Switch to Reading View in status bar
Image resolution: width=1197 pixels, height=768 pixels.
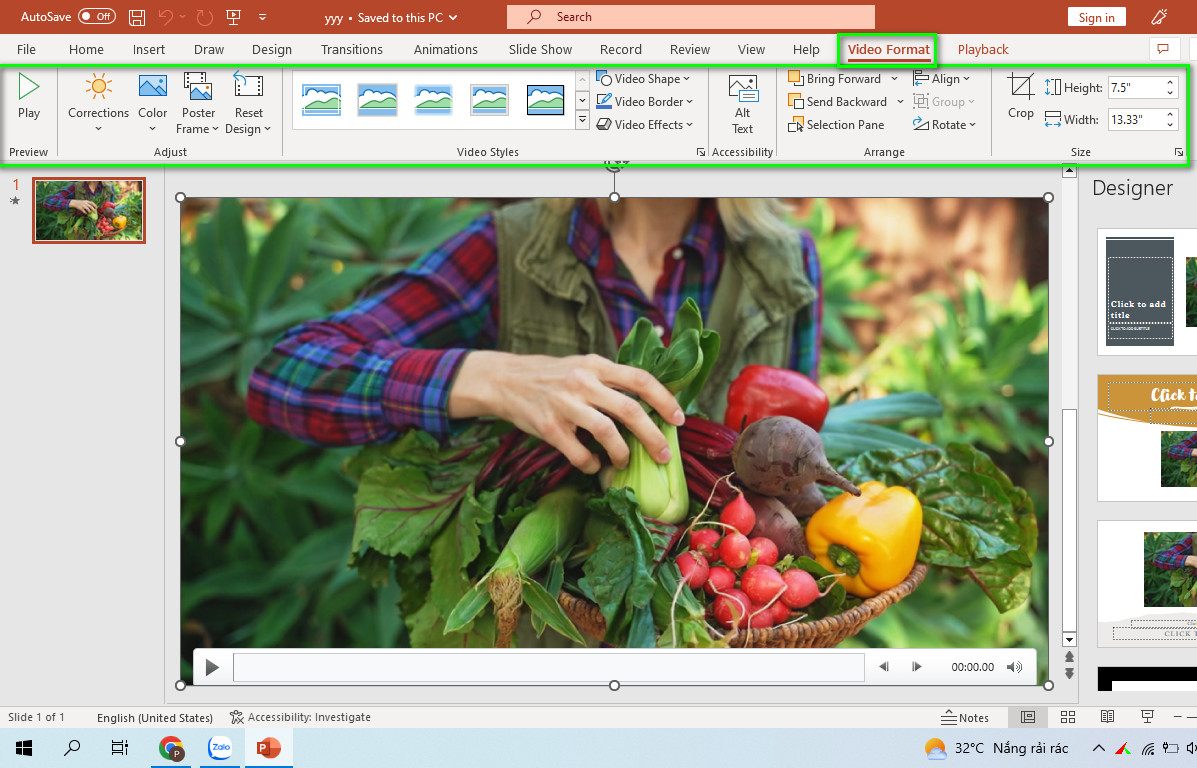(1108, 717)
